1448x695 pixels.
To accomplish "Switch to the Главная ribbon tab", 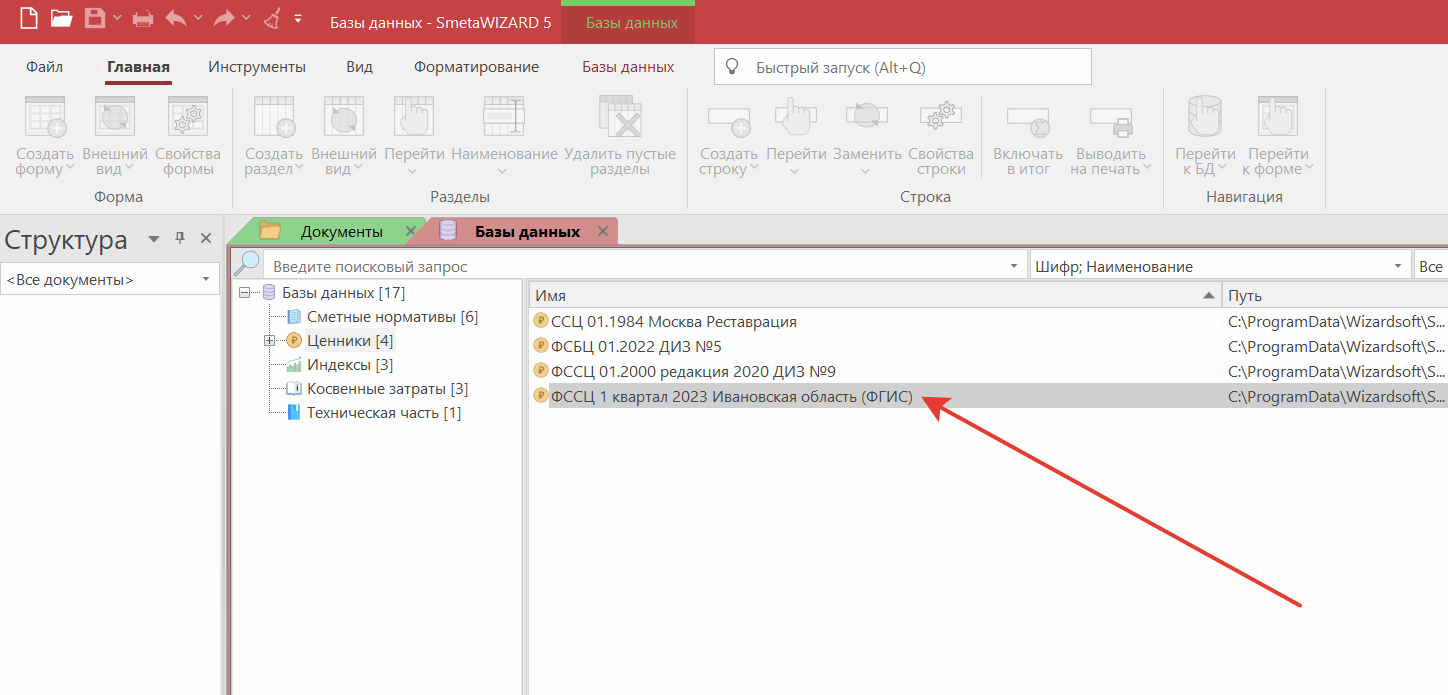I will pyautogui.click(x=138, y=67).
